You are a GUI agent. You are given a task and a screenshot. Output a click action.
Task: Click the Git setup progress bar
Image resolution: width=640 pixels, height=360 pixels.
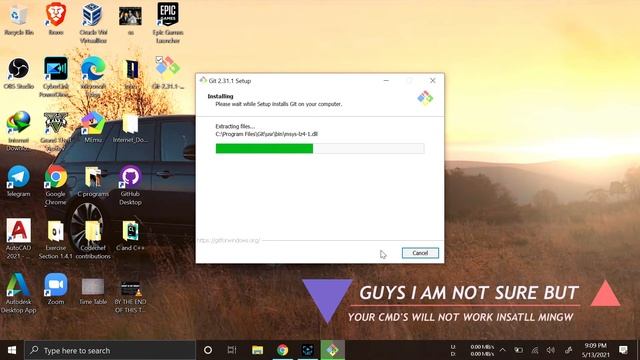pos(320,149)
